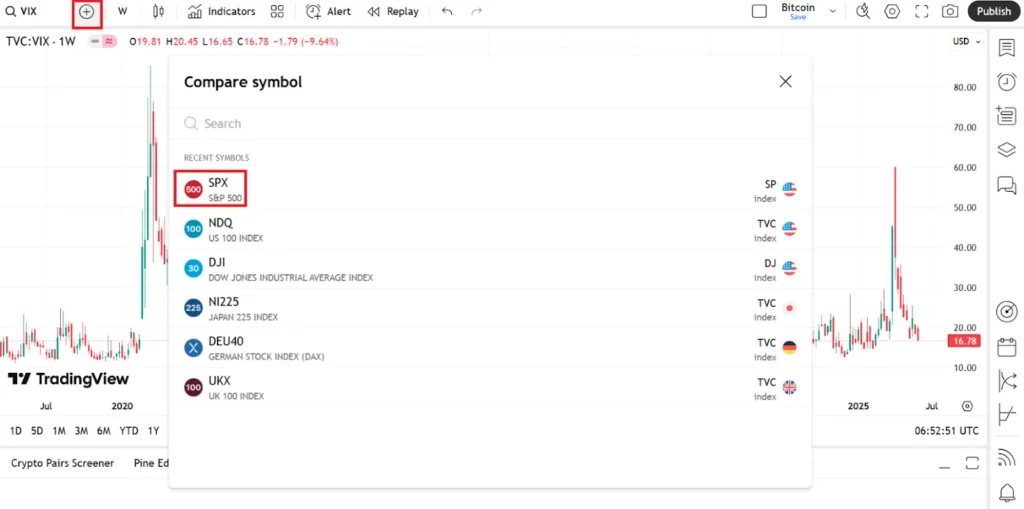The image size is (1024, 509).
Task: Select DJI Dow Jones row
Action: [490, 269]
